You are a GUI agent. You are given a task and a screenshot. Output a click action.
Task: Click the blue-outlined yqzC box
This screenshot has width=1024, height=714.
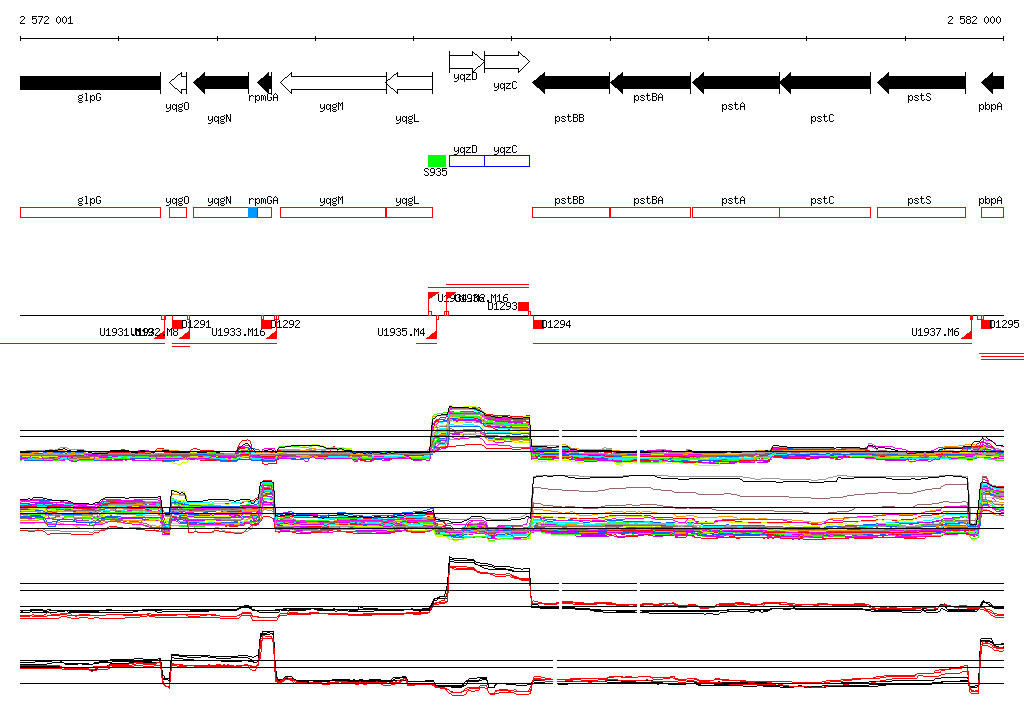(507, 161)
